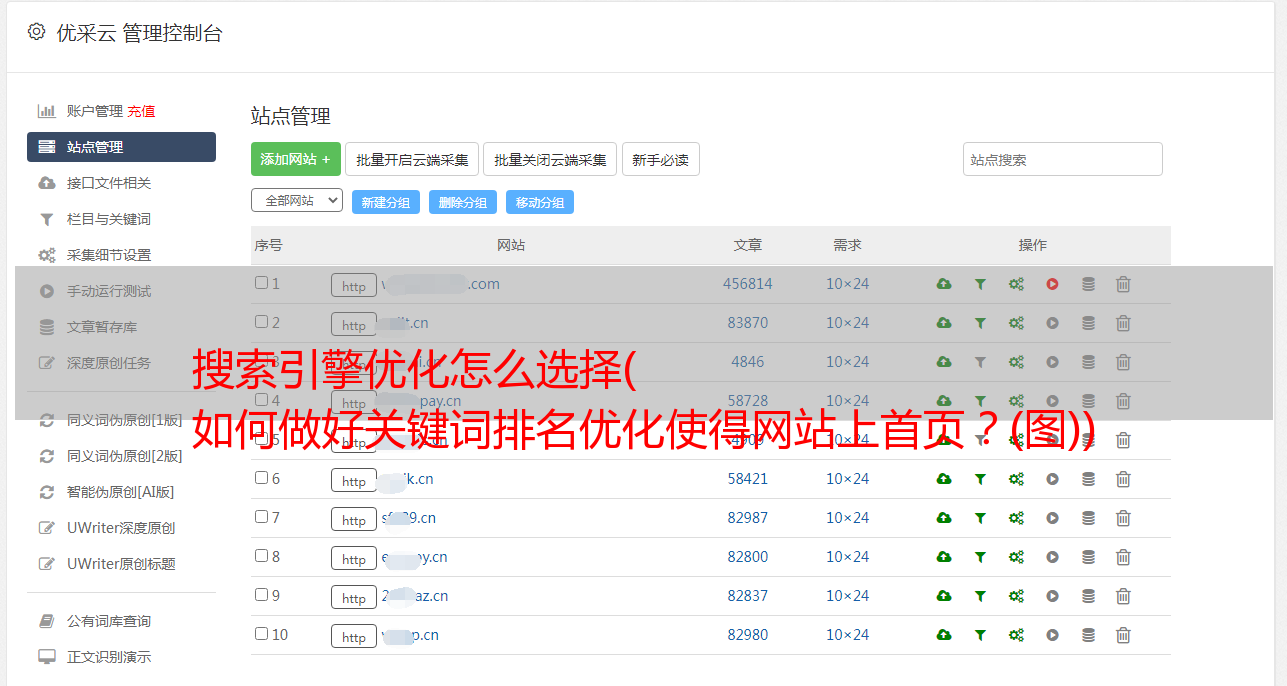Open 账户管理 in the sidebar
The width and height of the screenshot is (1287, 686).
pos(94,111)
